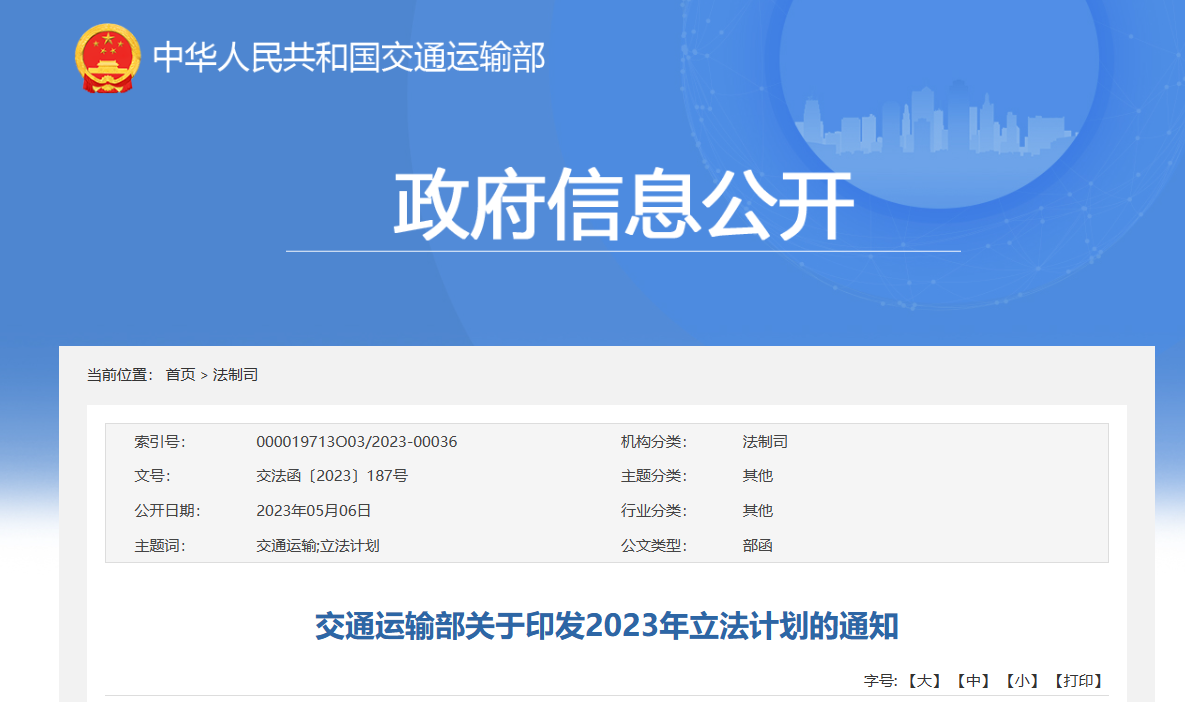Click the national emblem logo

(108, 58)
